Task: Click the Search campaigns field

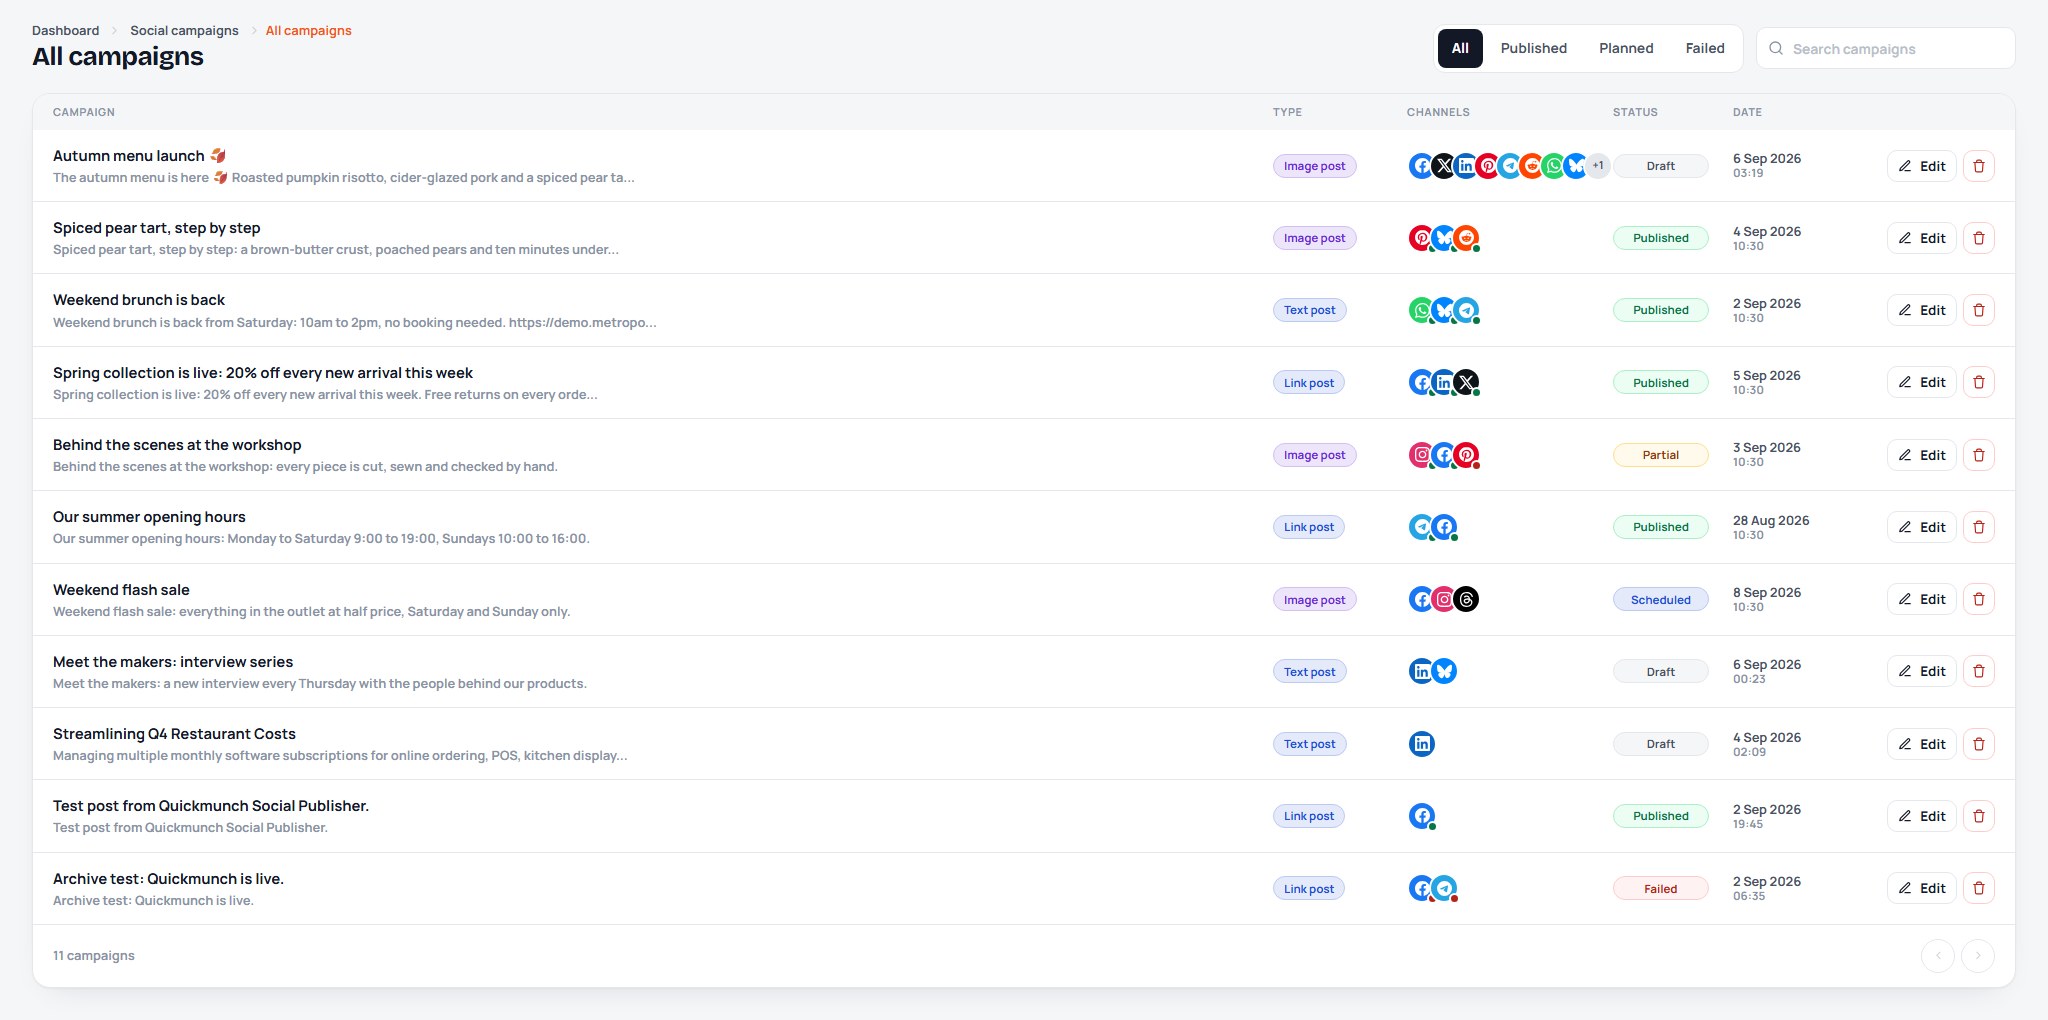Action: 1886,48
